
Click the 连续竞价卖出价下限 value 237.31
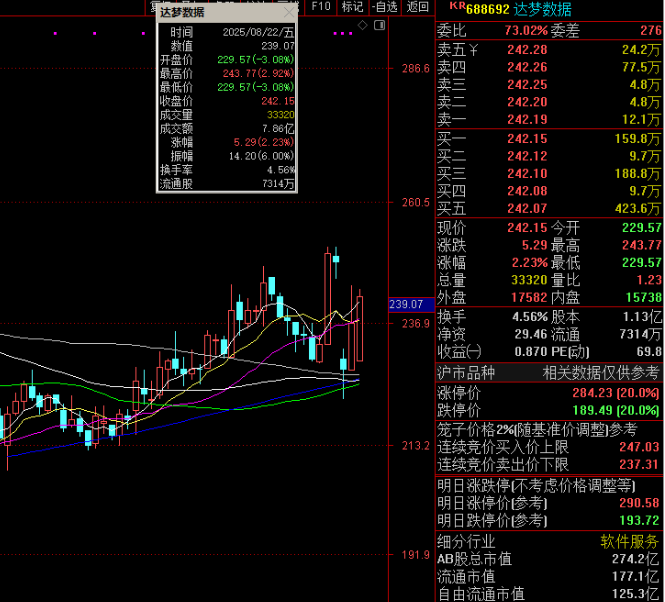(639, 465)
